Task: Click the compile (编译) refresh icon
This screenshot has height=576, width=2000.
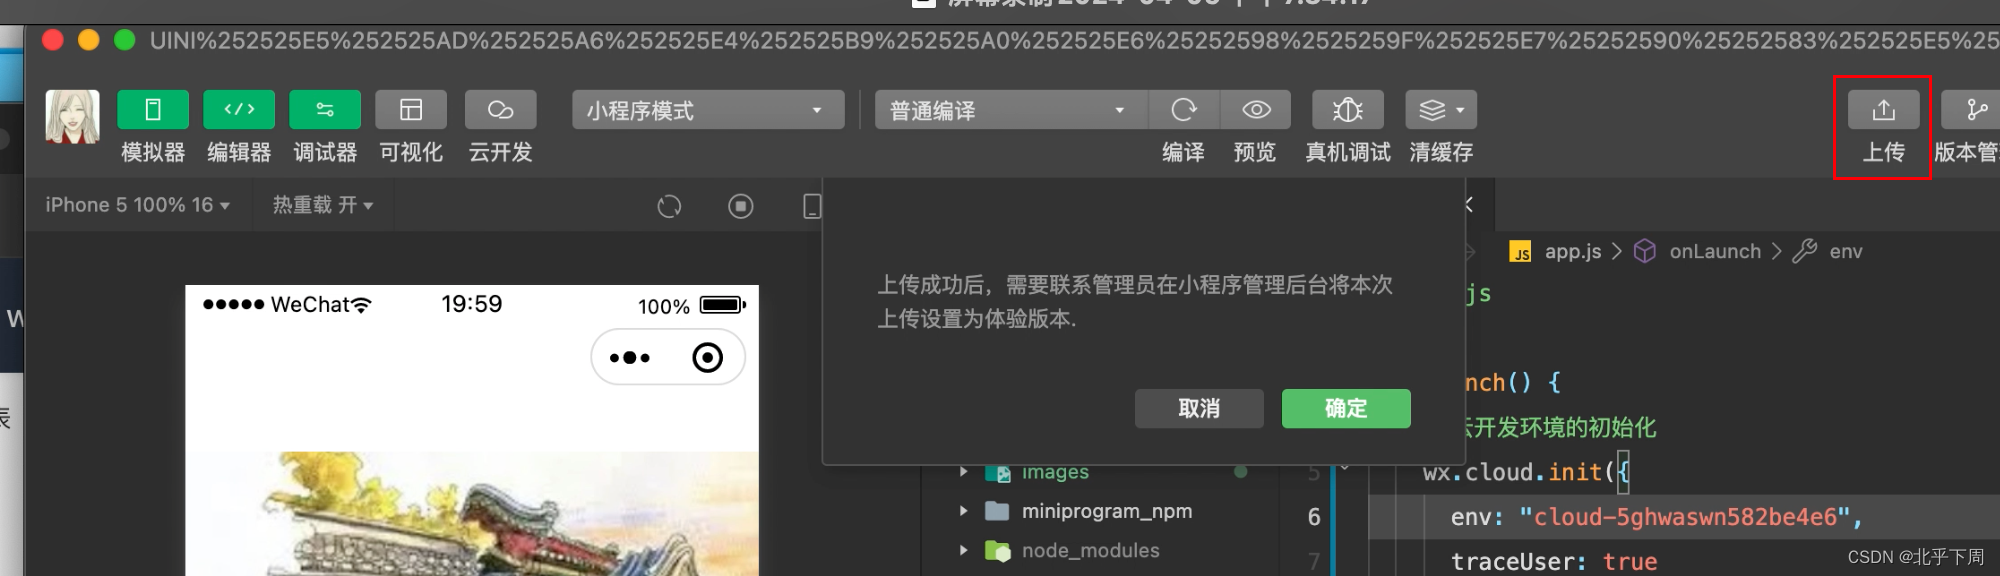Action: point(1184,110)
